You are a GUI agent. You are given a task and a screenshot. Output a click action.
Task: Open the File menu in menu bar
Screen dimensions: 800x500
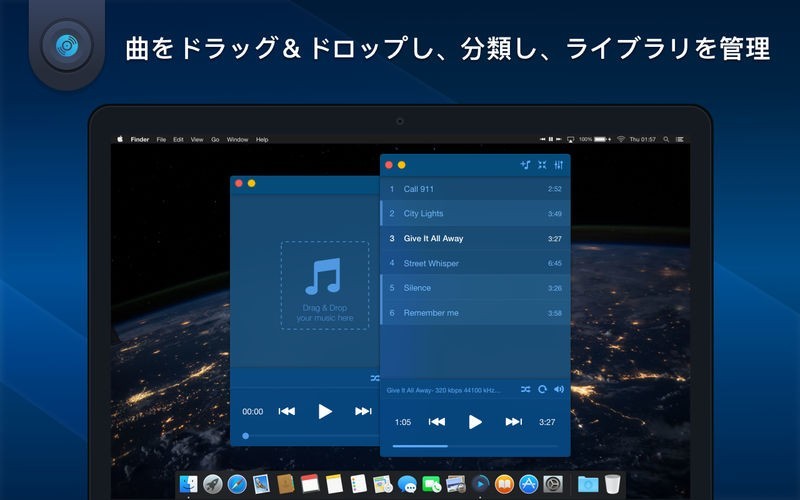coord(161,139)
